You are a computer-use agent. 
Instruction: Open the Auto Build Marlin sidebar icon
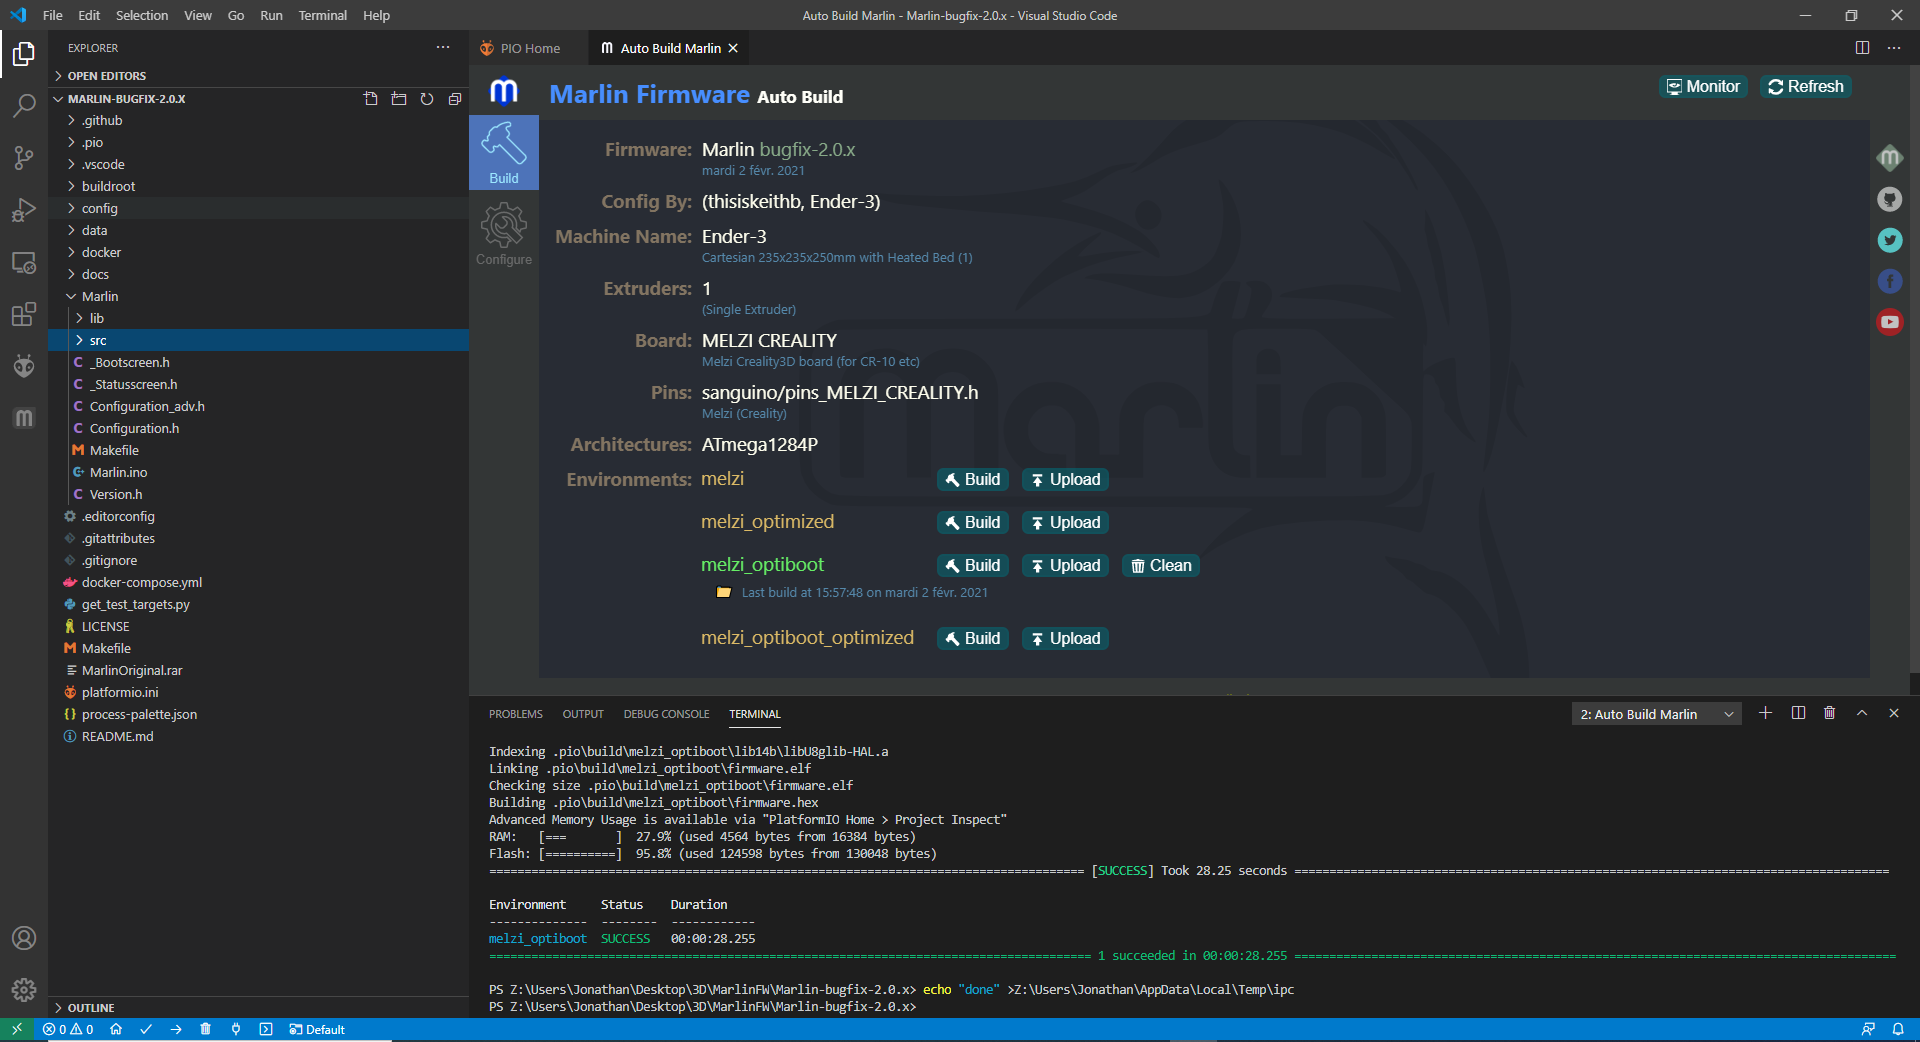(24, 418)
